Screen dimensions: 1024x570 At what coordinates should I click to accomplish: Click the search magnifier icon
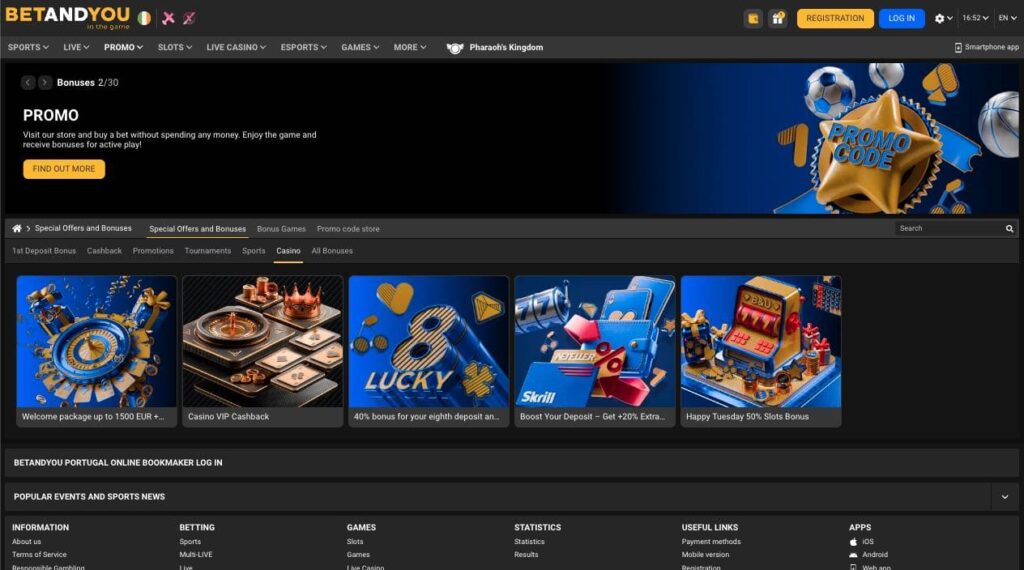pyautogui.click(x=1010, y=229)
